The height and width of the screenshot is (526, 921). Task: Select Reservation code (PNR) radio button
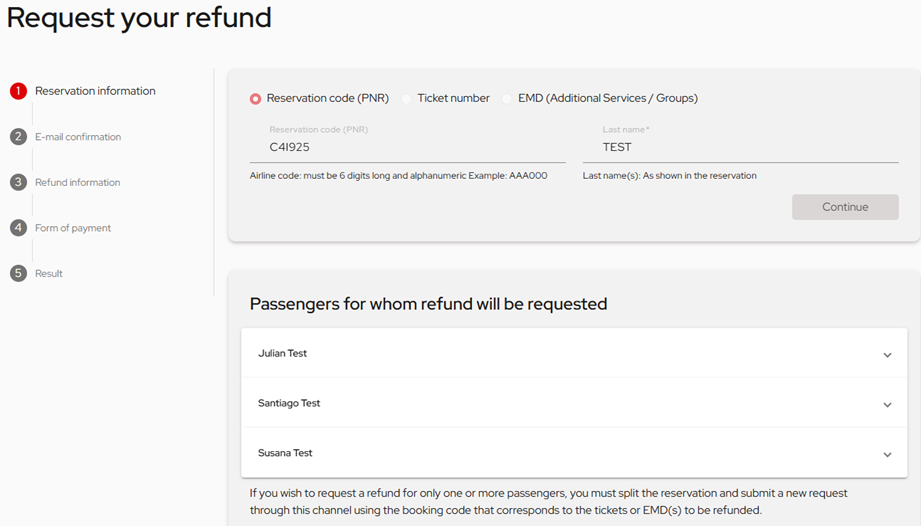tap(256, 99)
